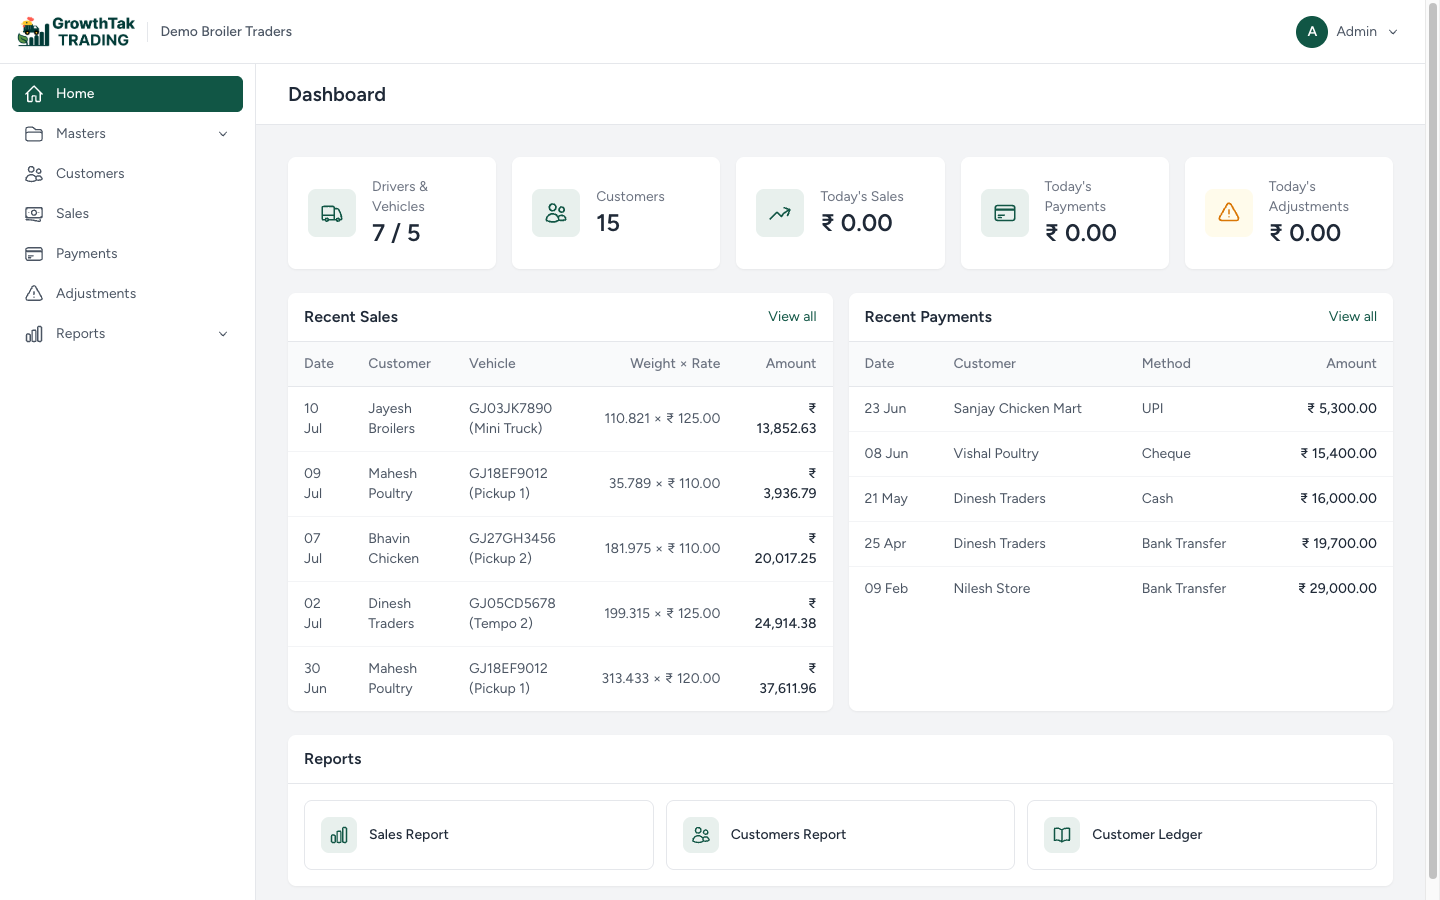Click the Customers people icon in sidebar
The height and width of the screenshot is (900, 1440).
click(34, 174)
